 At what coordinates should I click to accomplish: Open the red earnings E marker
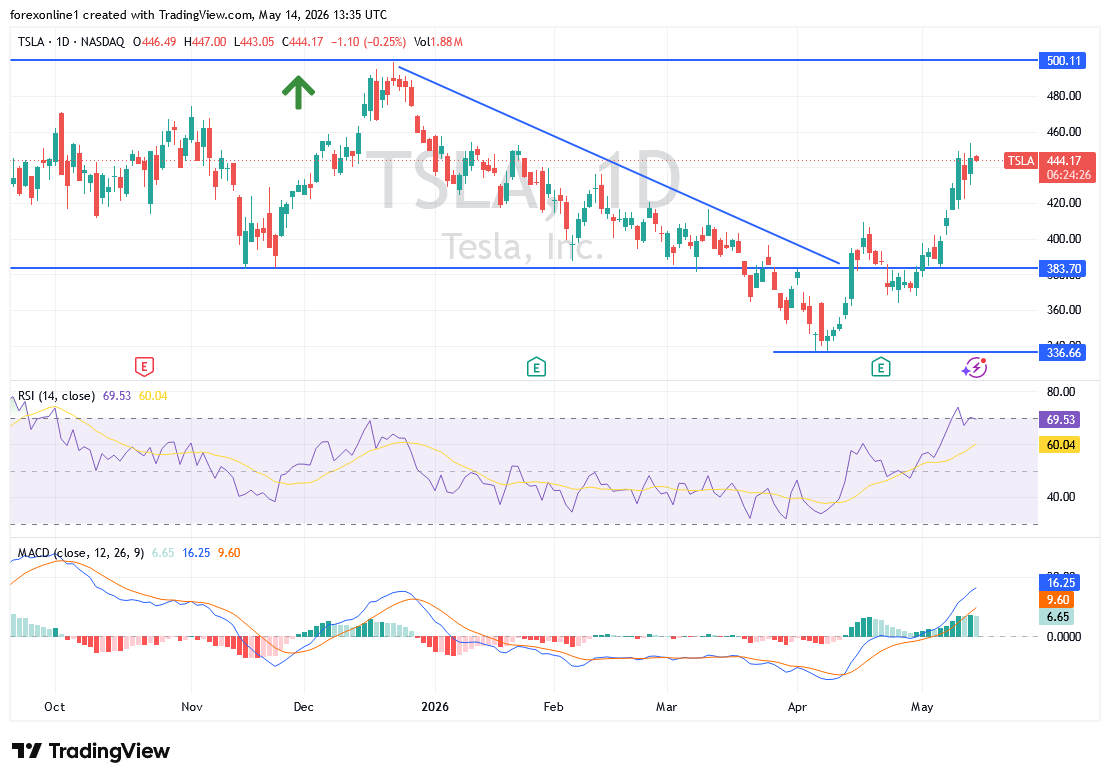pyautogui.click(x=144, y=367)
